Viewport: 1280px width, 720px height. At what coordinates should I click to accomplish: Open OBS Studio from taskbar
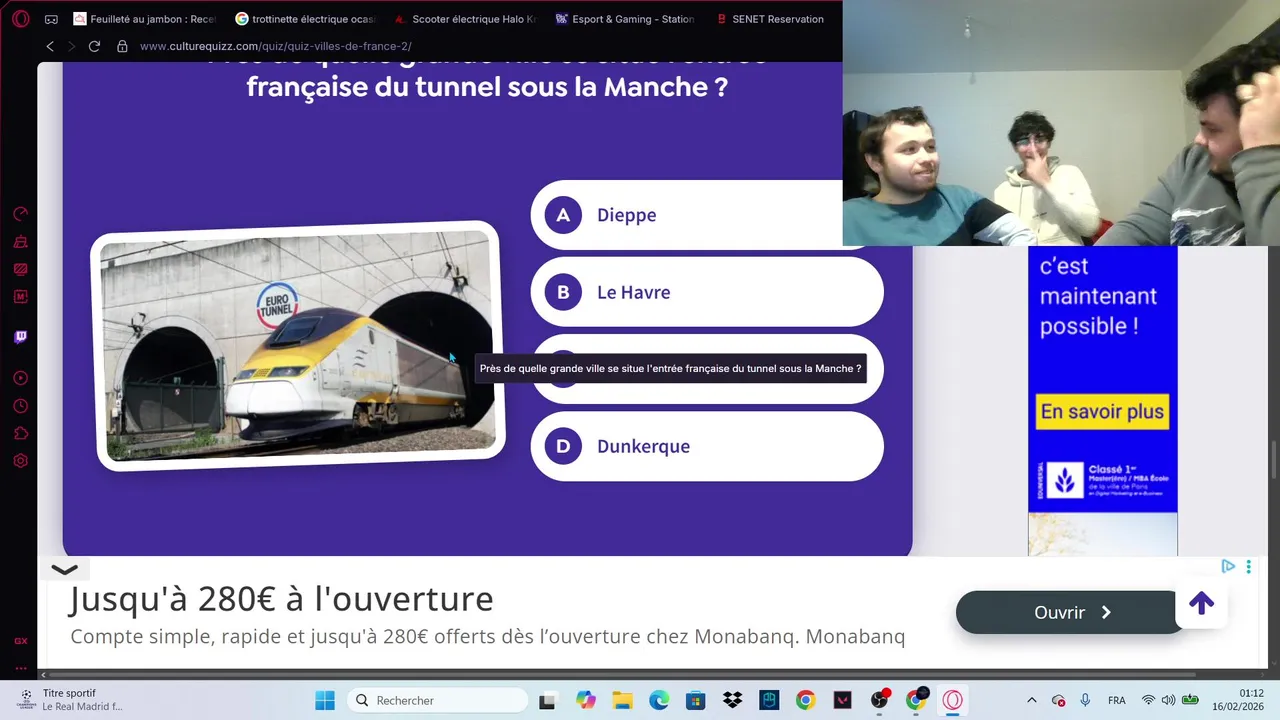pyautogui.click(x=879, y=700)
